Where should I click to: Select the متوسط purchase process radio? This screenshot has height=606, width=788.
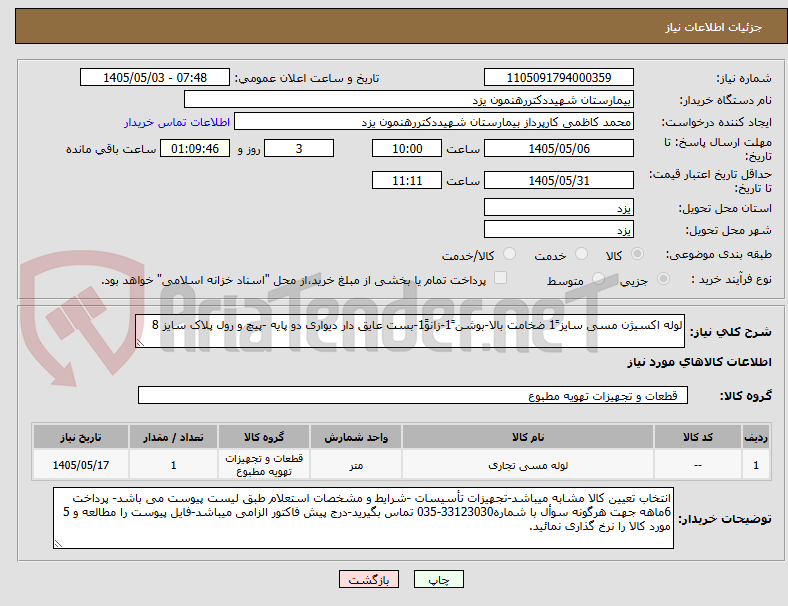(598, 279)
